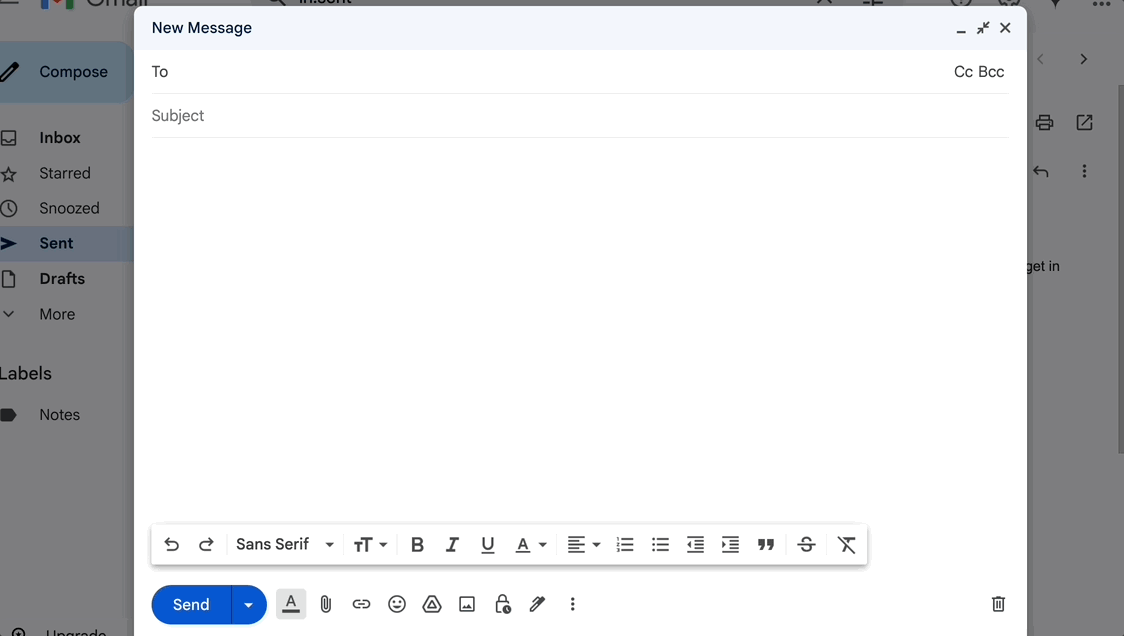This screenshot has height=636, width=1124.
Task: Toggle italic formatting
Action: [452, 545]
